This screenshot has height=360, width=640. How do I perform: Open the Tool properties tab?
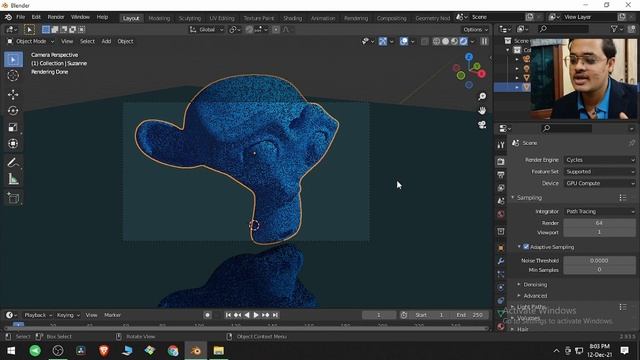tap(501, 145)
